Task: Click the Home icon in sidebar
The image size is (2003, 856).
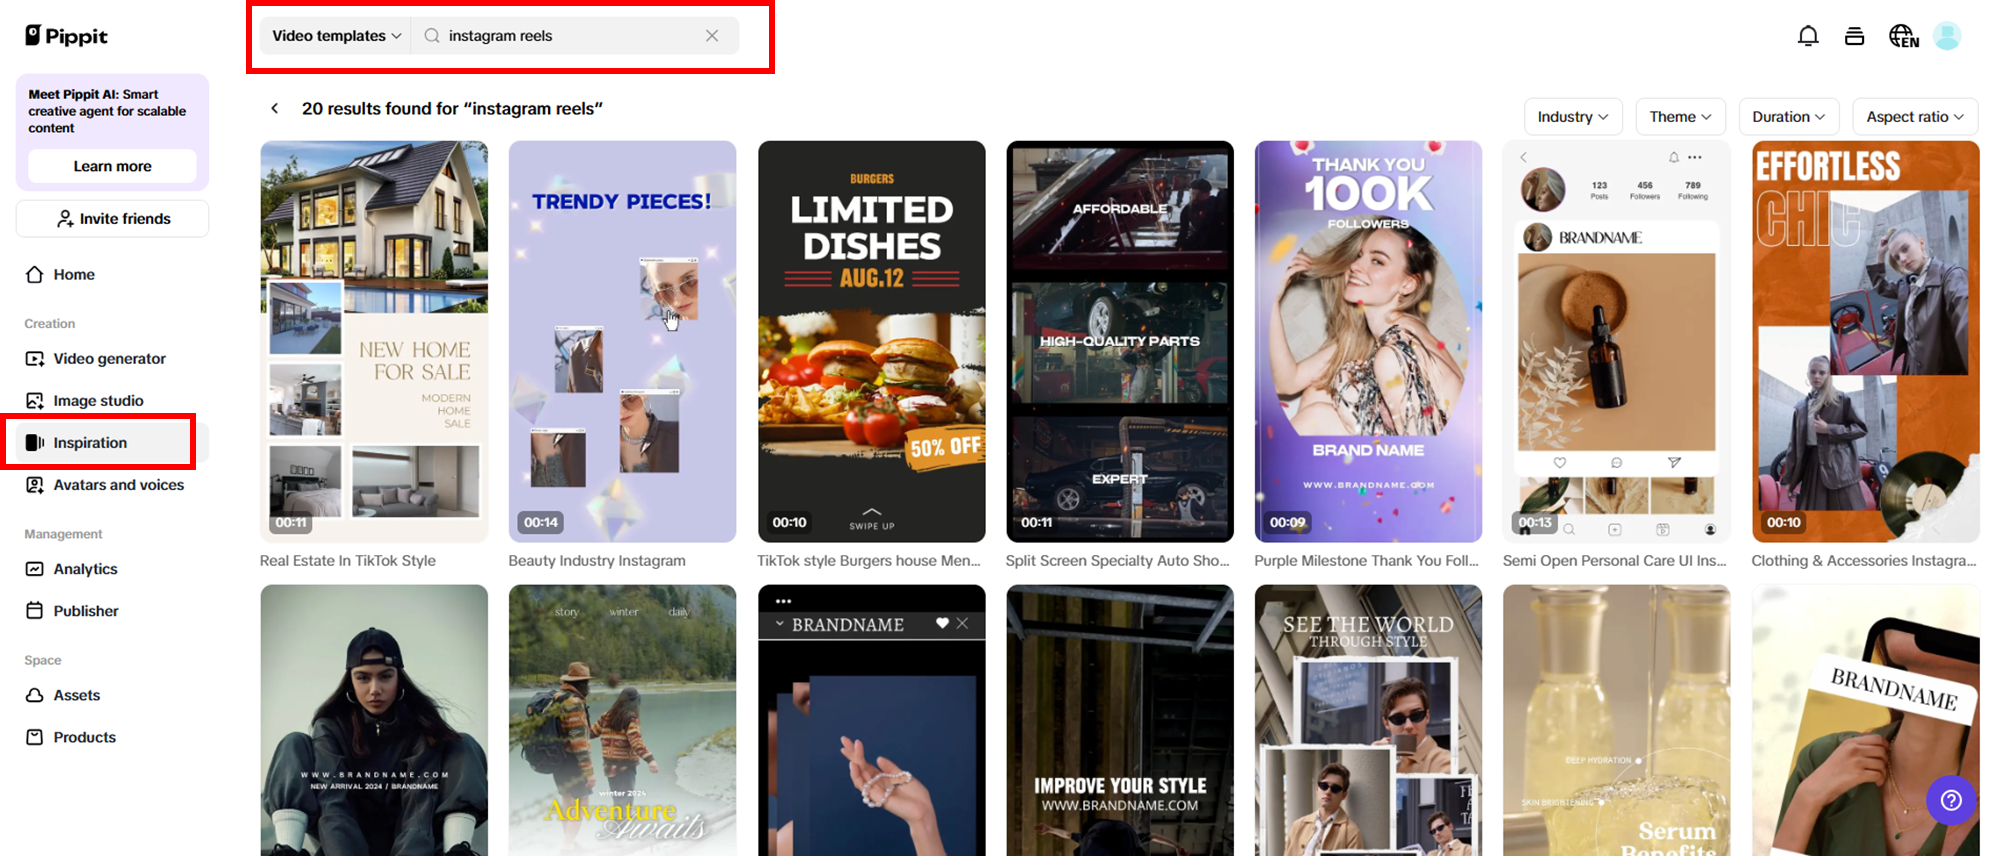Action: [x=35, y=274]
